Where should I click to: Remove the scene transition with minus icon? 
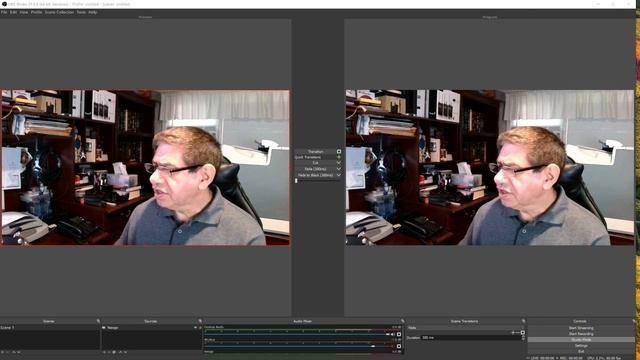click(518, 333)
